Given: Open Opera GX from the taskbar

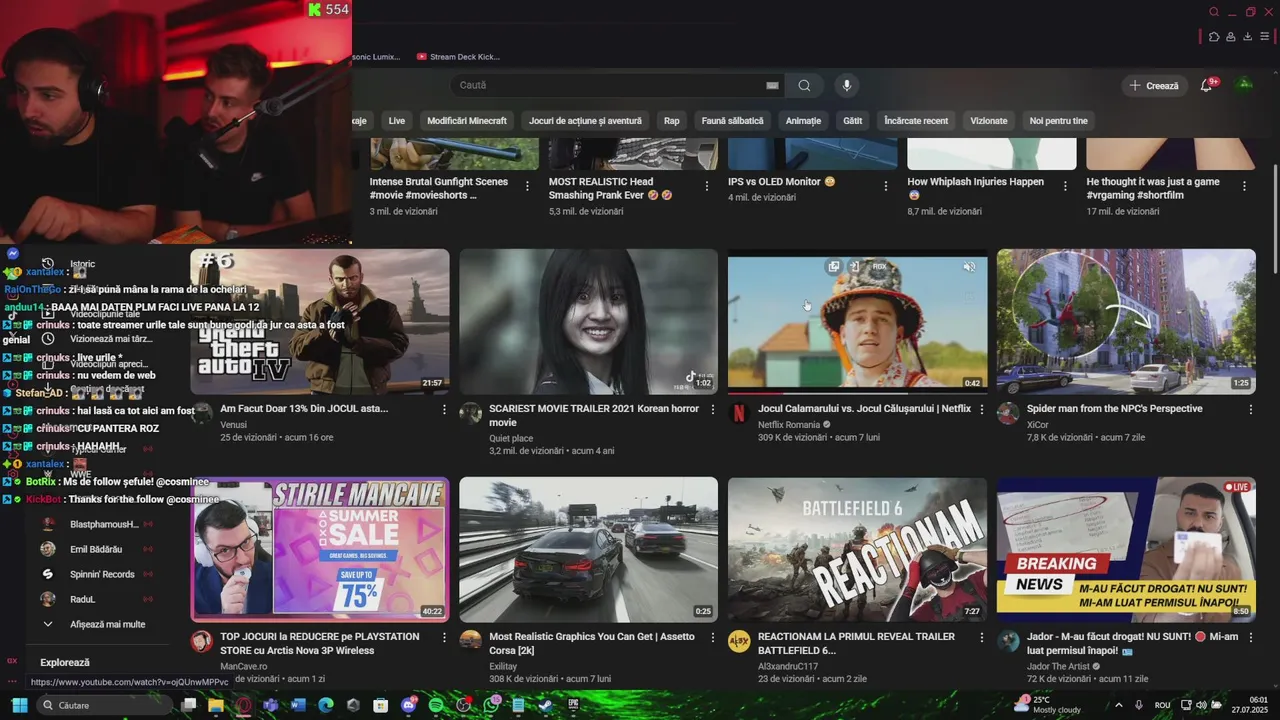Looking at the screenshot, I should [x=243, y=705].
